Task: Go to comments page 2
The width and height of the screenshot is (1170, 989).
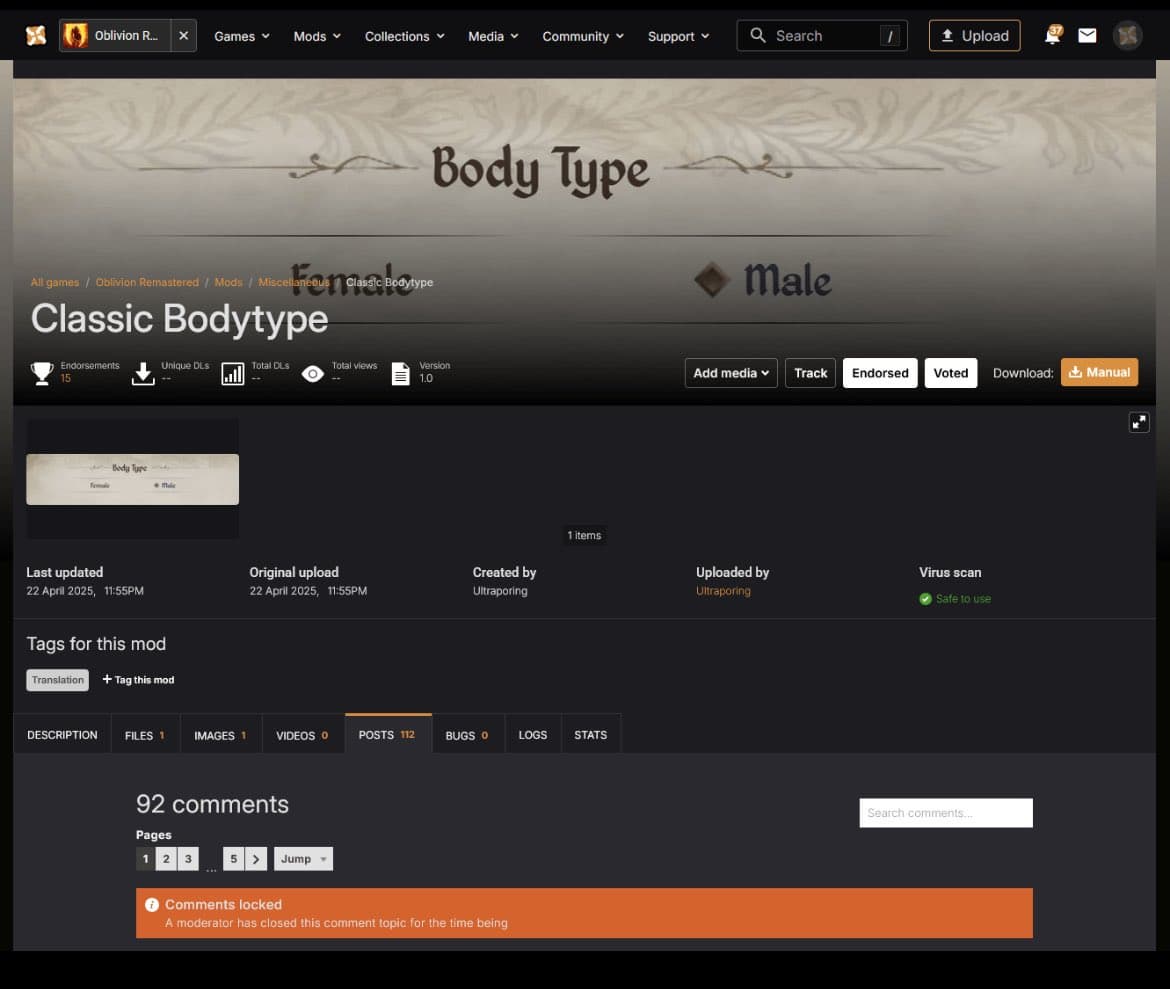Action: tap(166, 858)
